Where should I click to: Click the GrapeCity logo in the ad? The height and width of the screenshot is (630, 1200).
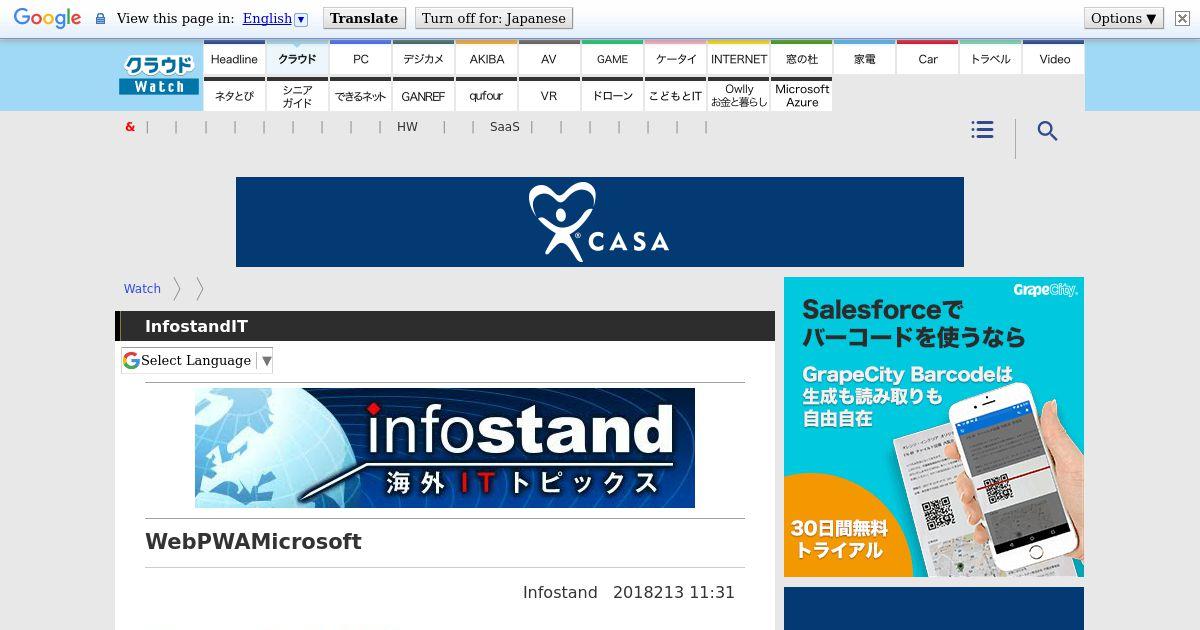pyautogui.click(x=1045, y=290)
